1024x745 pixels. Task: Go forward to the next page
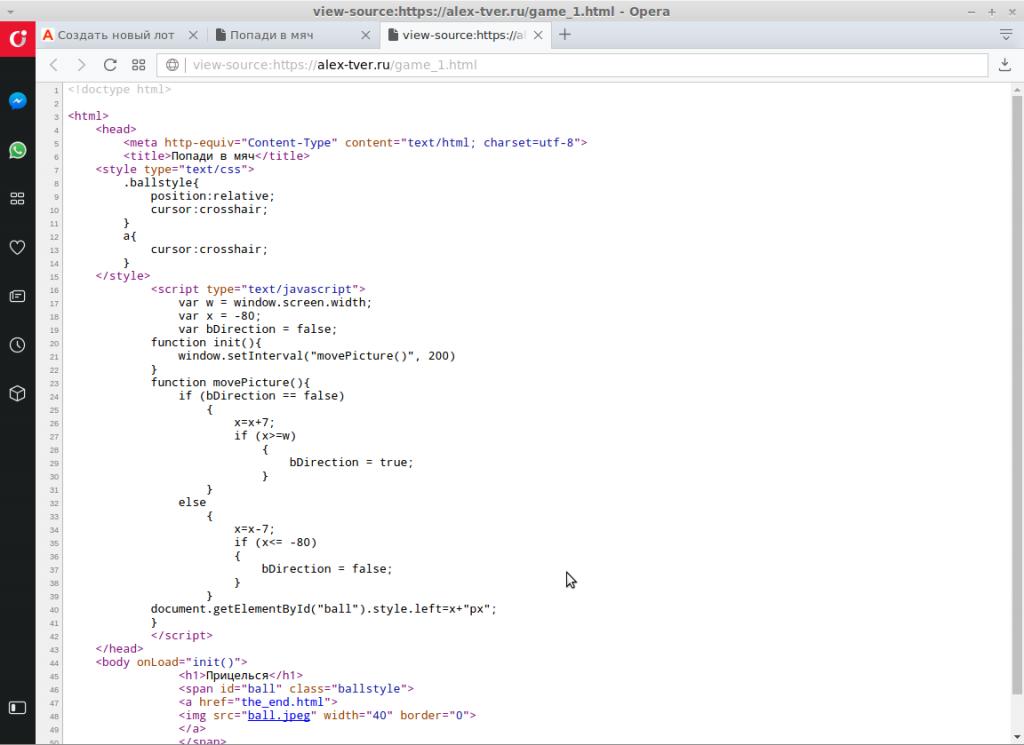(82, 65)
